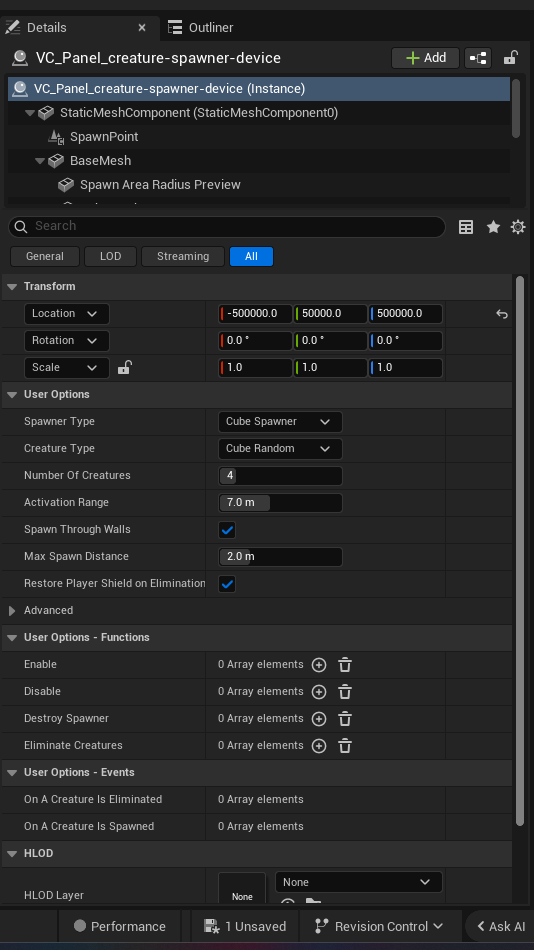Image resolution: width=534 pixels, height=950 pixels.
Task: Reset Location to default arrow
Action: coord(501,314)
